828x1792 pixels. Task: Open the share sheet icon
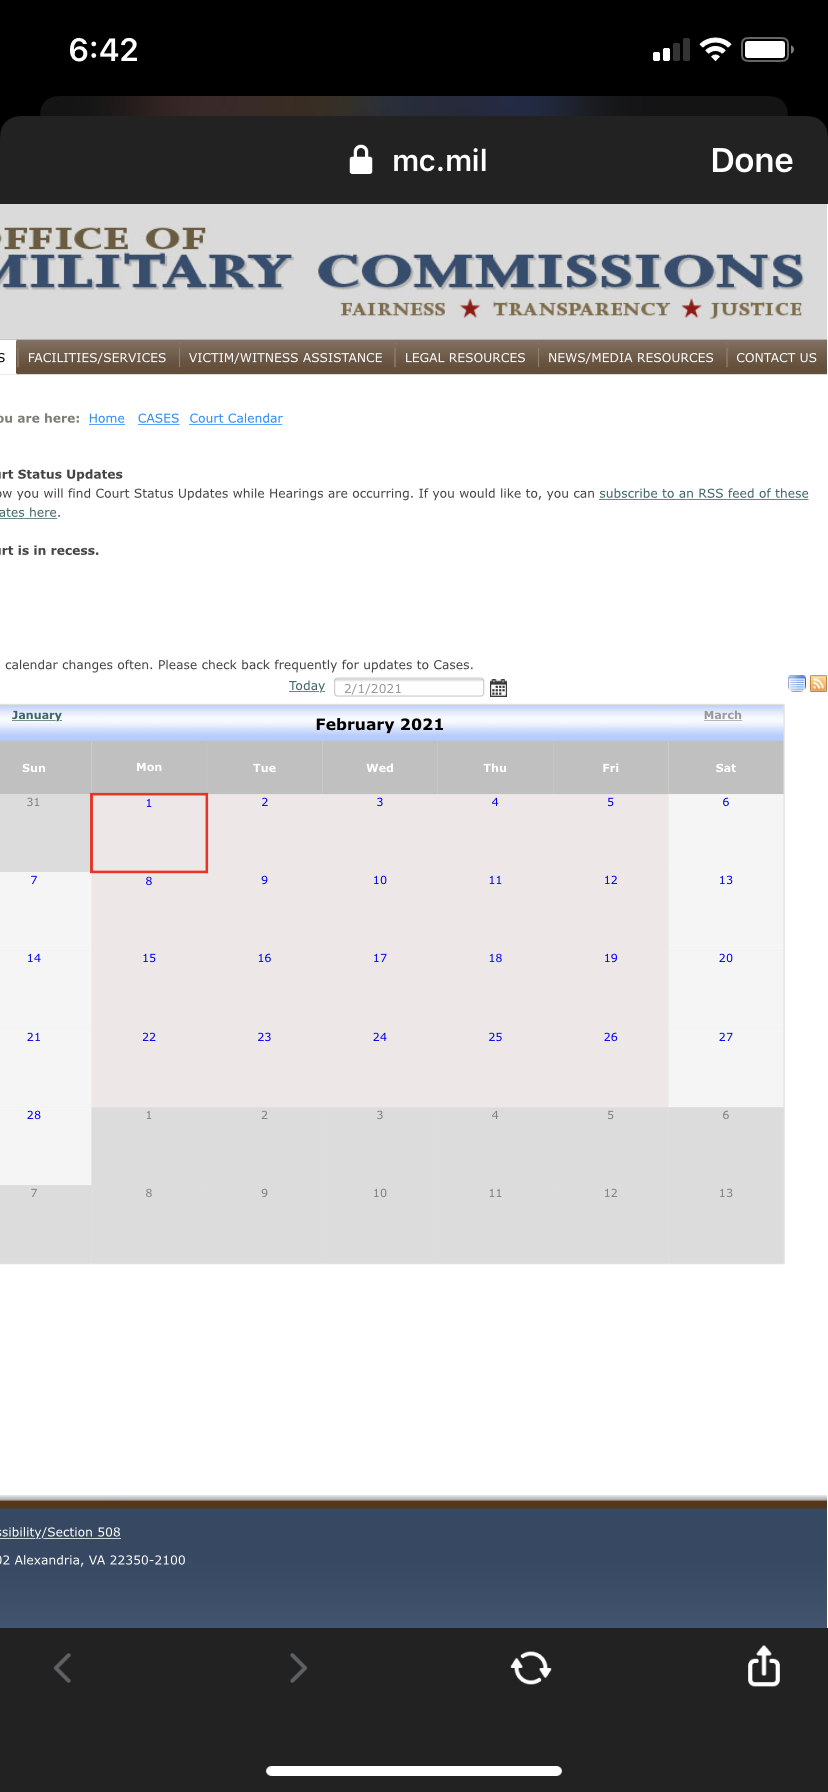(x=764, y=1665)
